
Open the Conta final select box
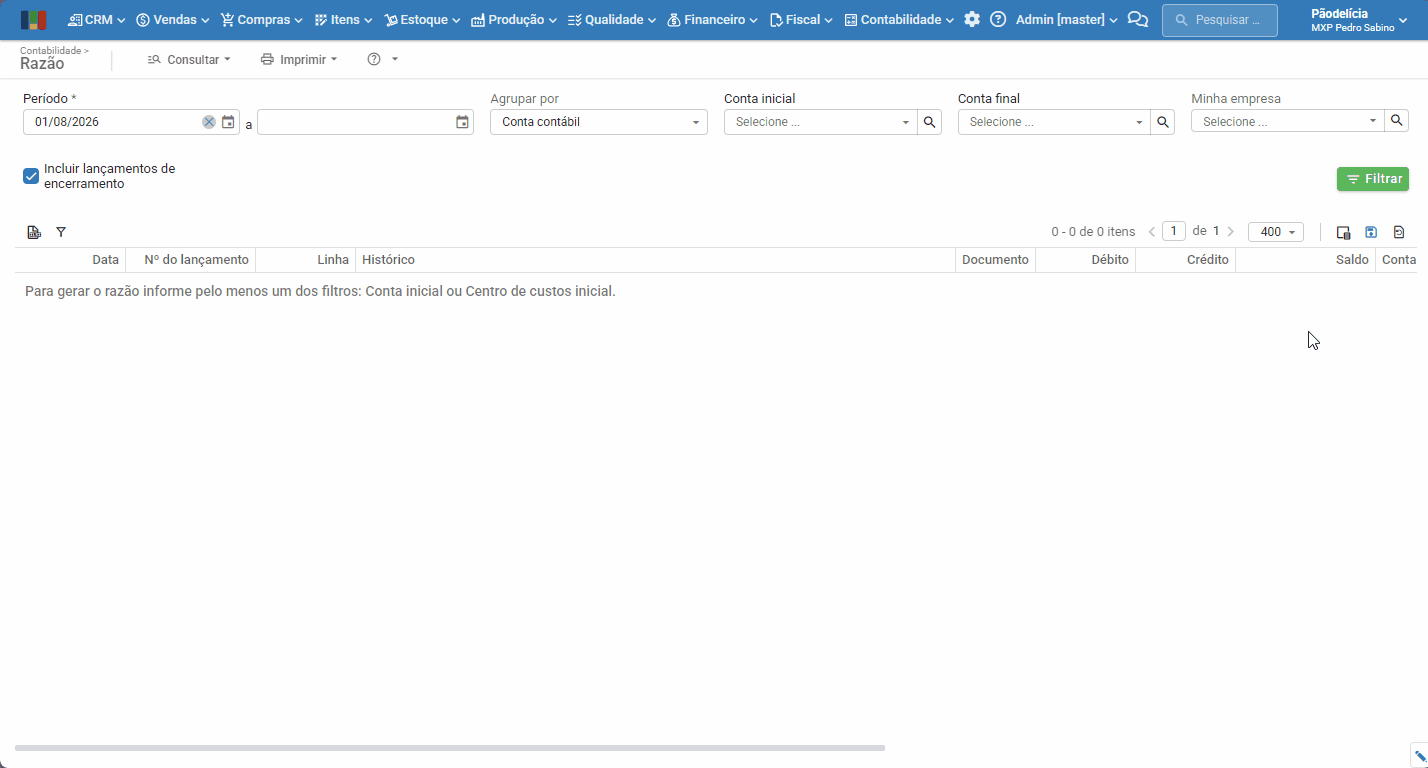point(1054,122)
